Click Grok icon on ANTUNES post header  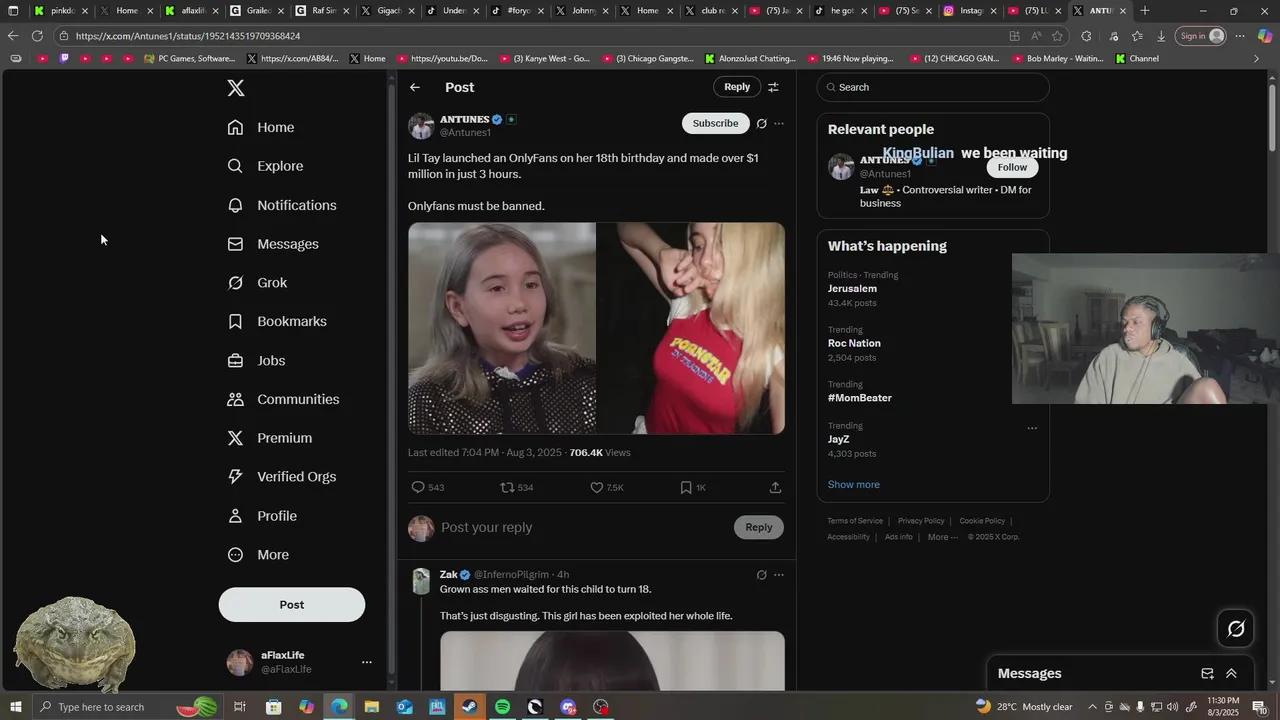[761, 124]
